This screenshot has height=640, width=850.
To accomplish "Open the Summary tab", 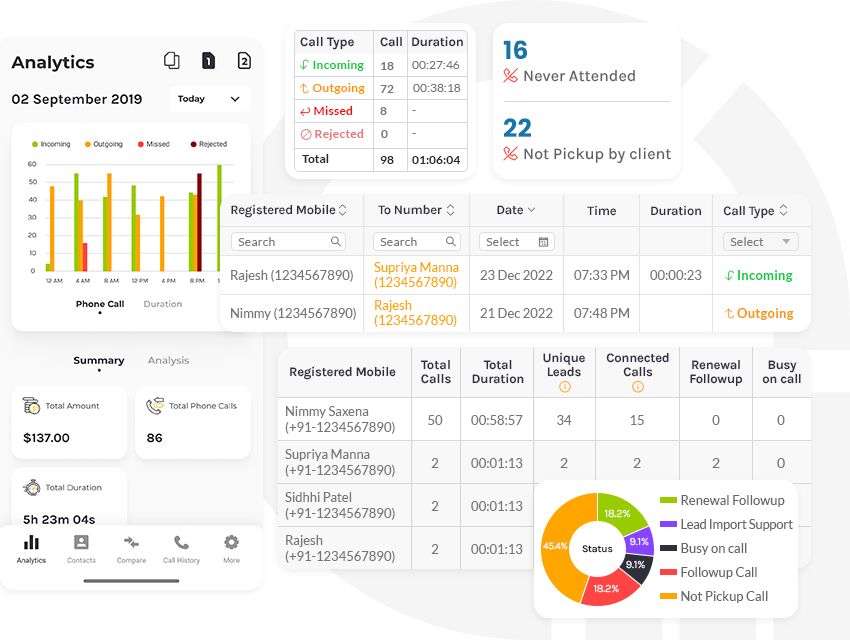I will point(98,360).
